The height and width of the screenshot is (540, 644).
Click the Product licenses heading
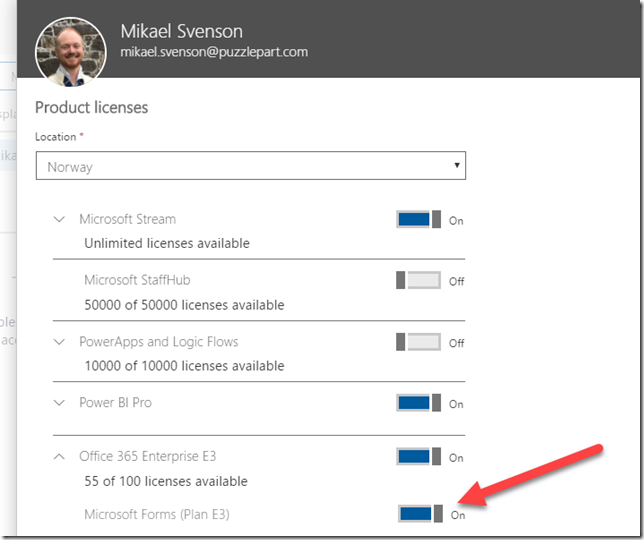tap(92, 108)
